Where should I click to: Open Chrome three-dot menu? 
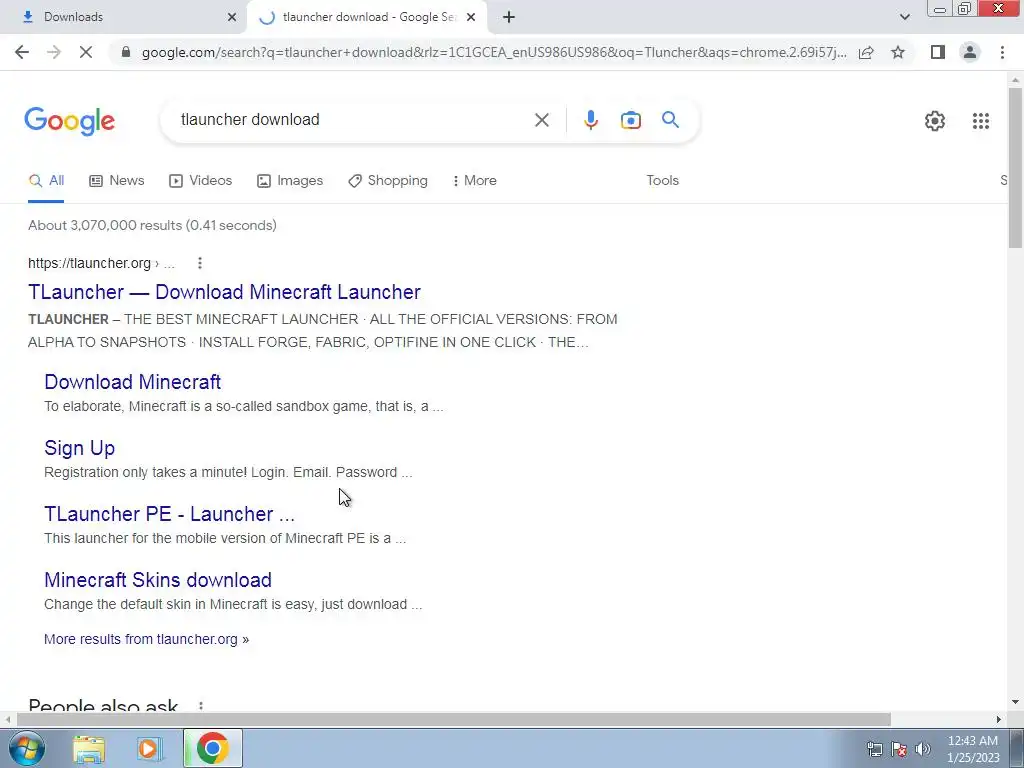[1002, 52]
